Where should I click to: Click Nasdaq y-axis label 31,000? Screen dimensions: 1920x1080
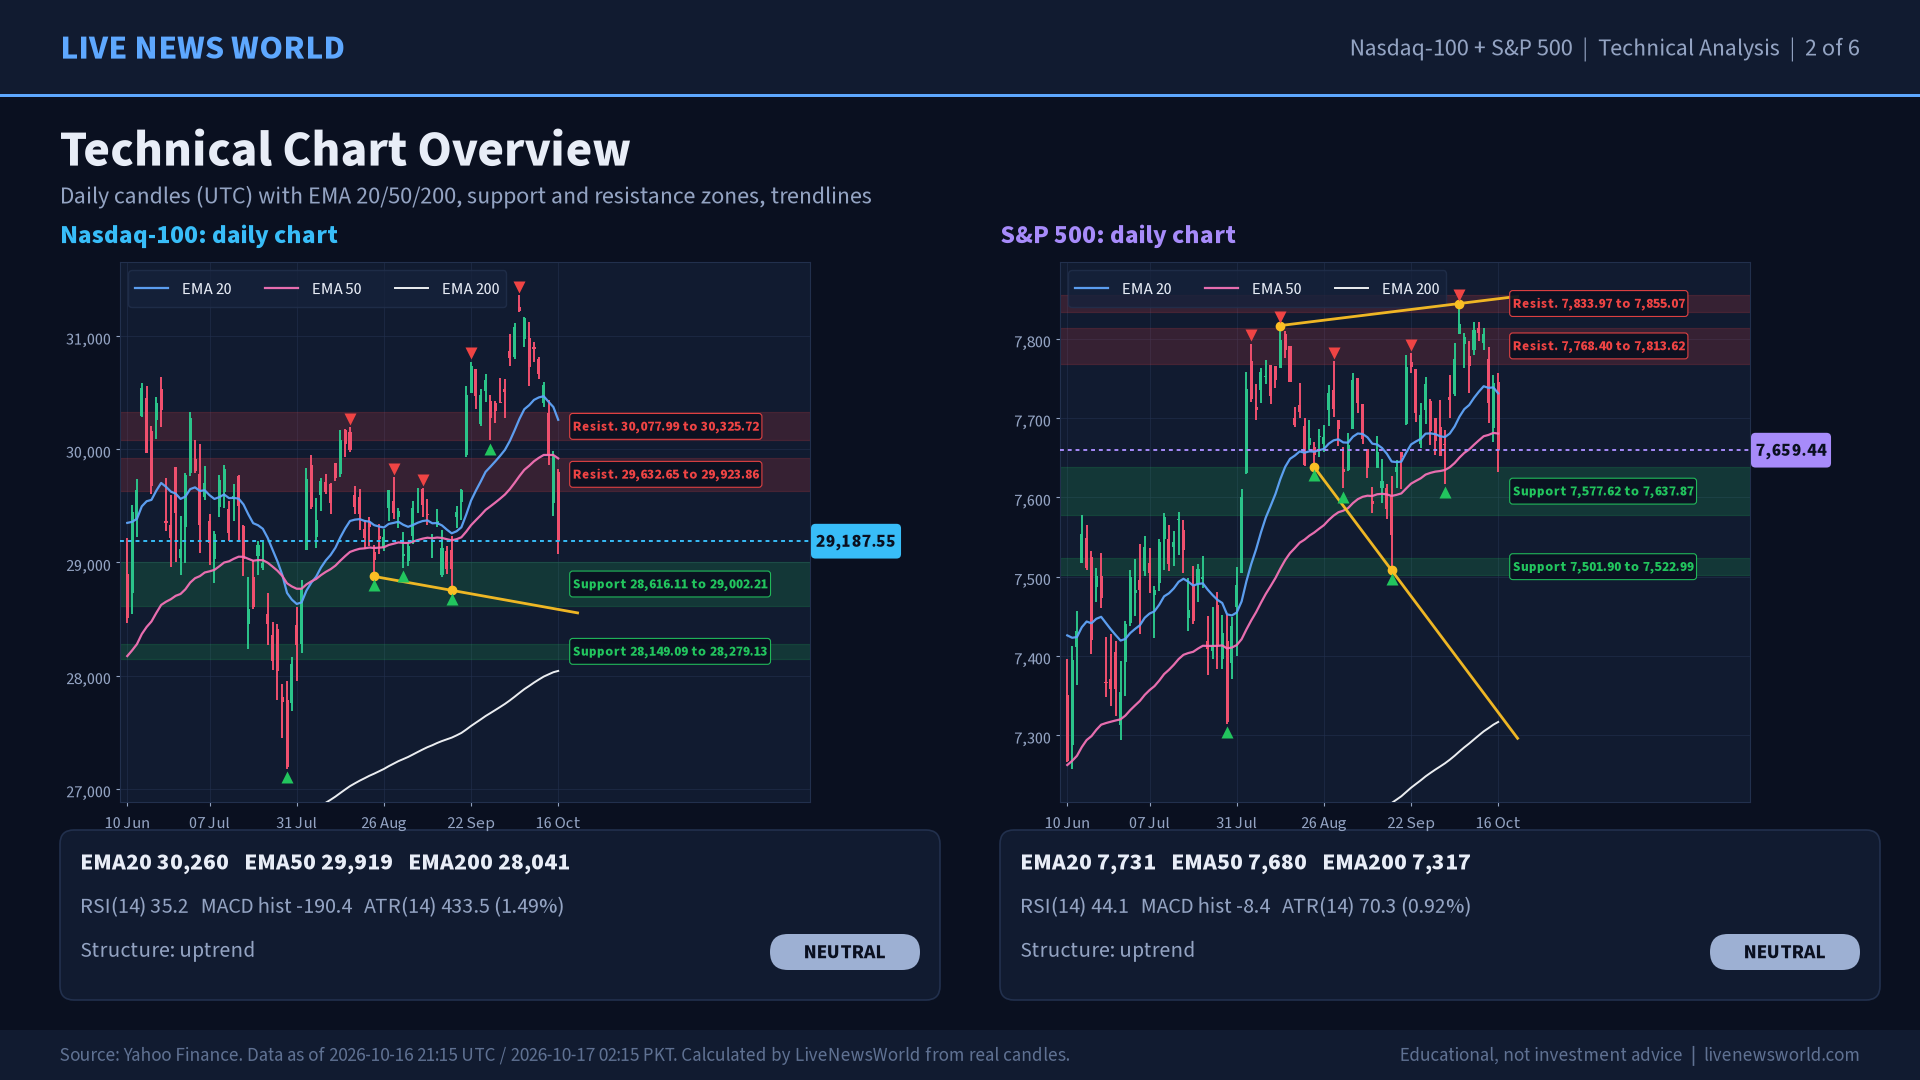click(88, 339)
